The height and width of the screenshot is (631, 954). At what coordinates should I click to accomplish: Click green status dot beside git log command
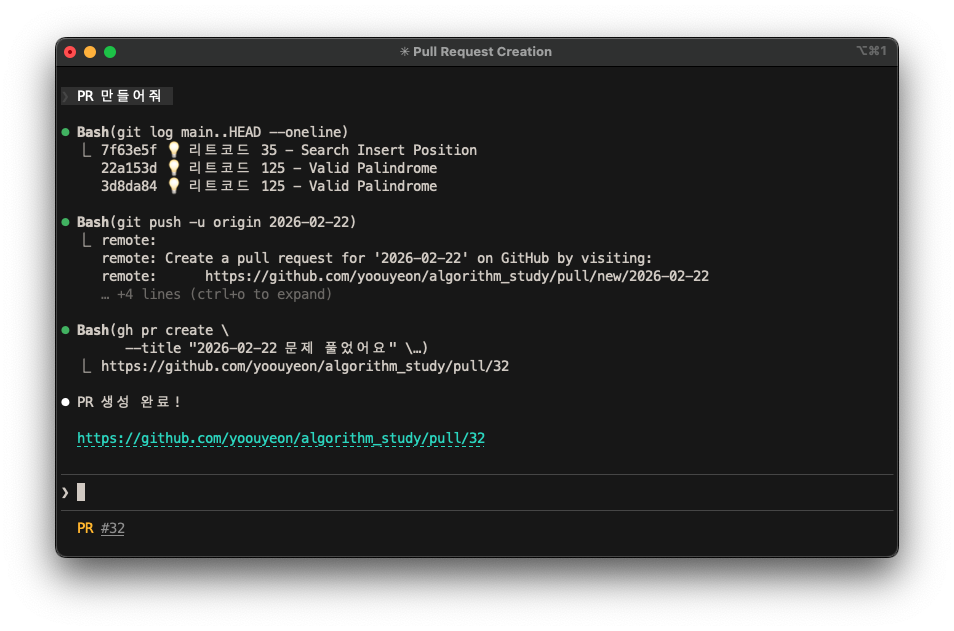pyautogui.click(x=65, y=132)
